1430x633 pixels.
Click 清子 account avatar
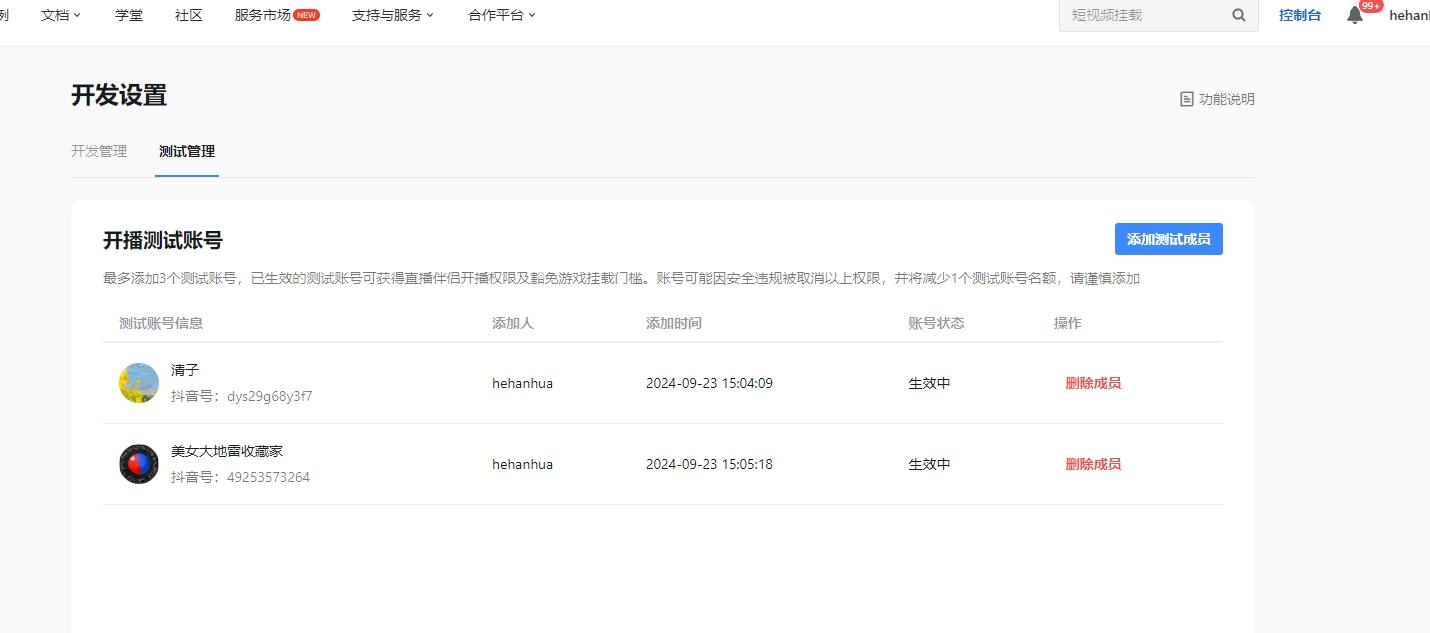pyautogui.click(x=139, y=383)
